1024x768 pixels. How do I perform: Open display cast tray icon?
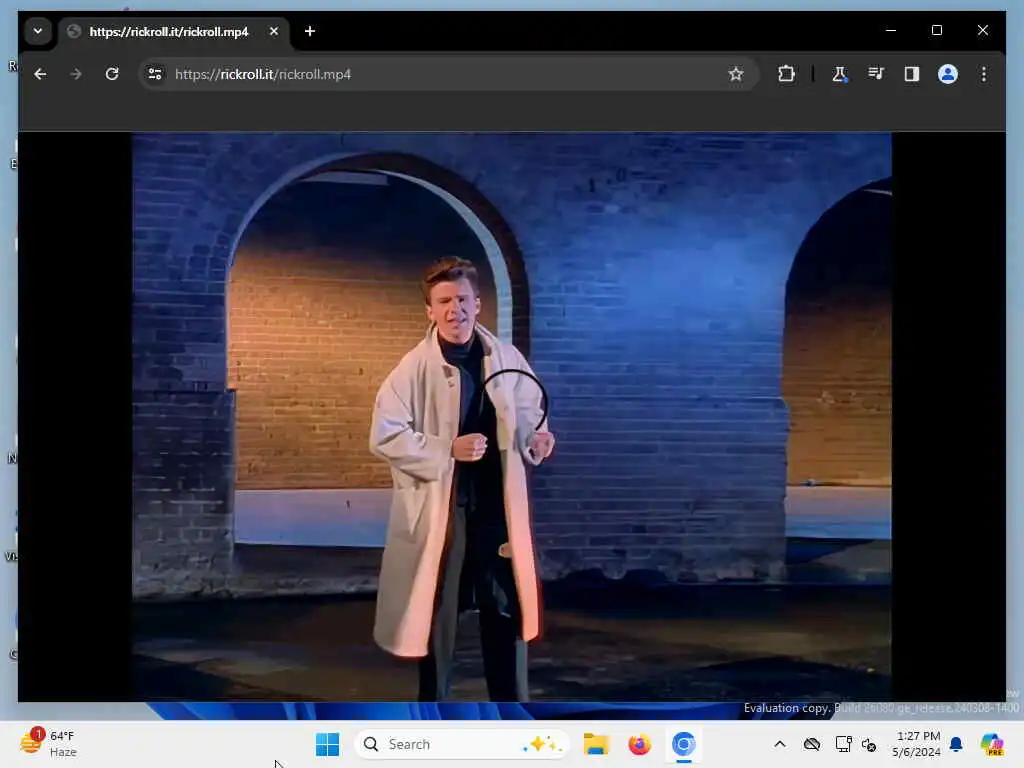843,744
